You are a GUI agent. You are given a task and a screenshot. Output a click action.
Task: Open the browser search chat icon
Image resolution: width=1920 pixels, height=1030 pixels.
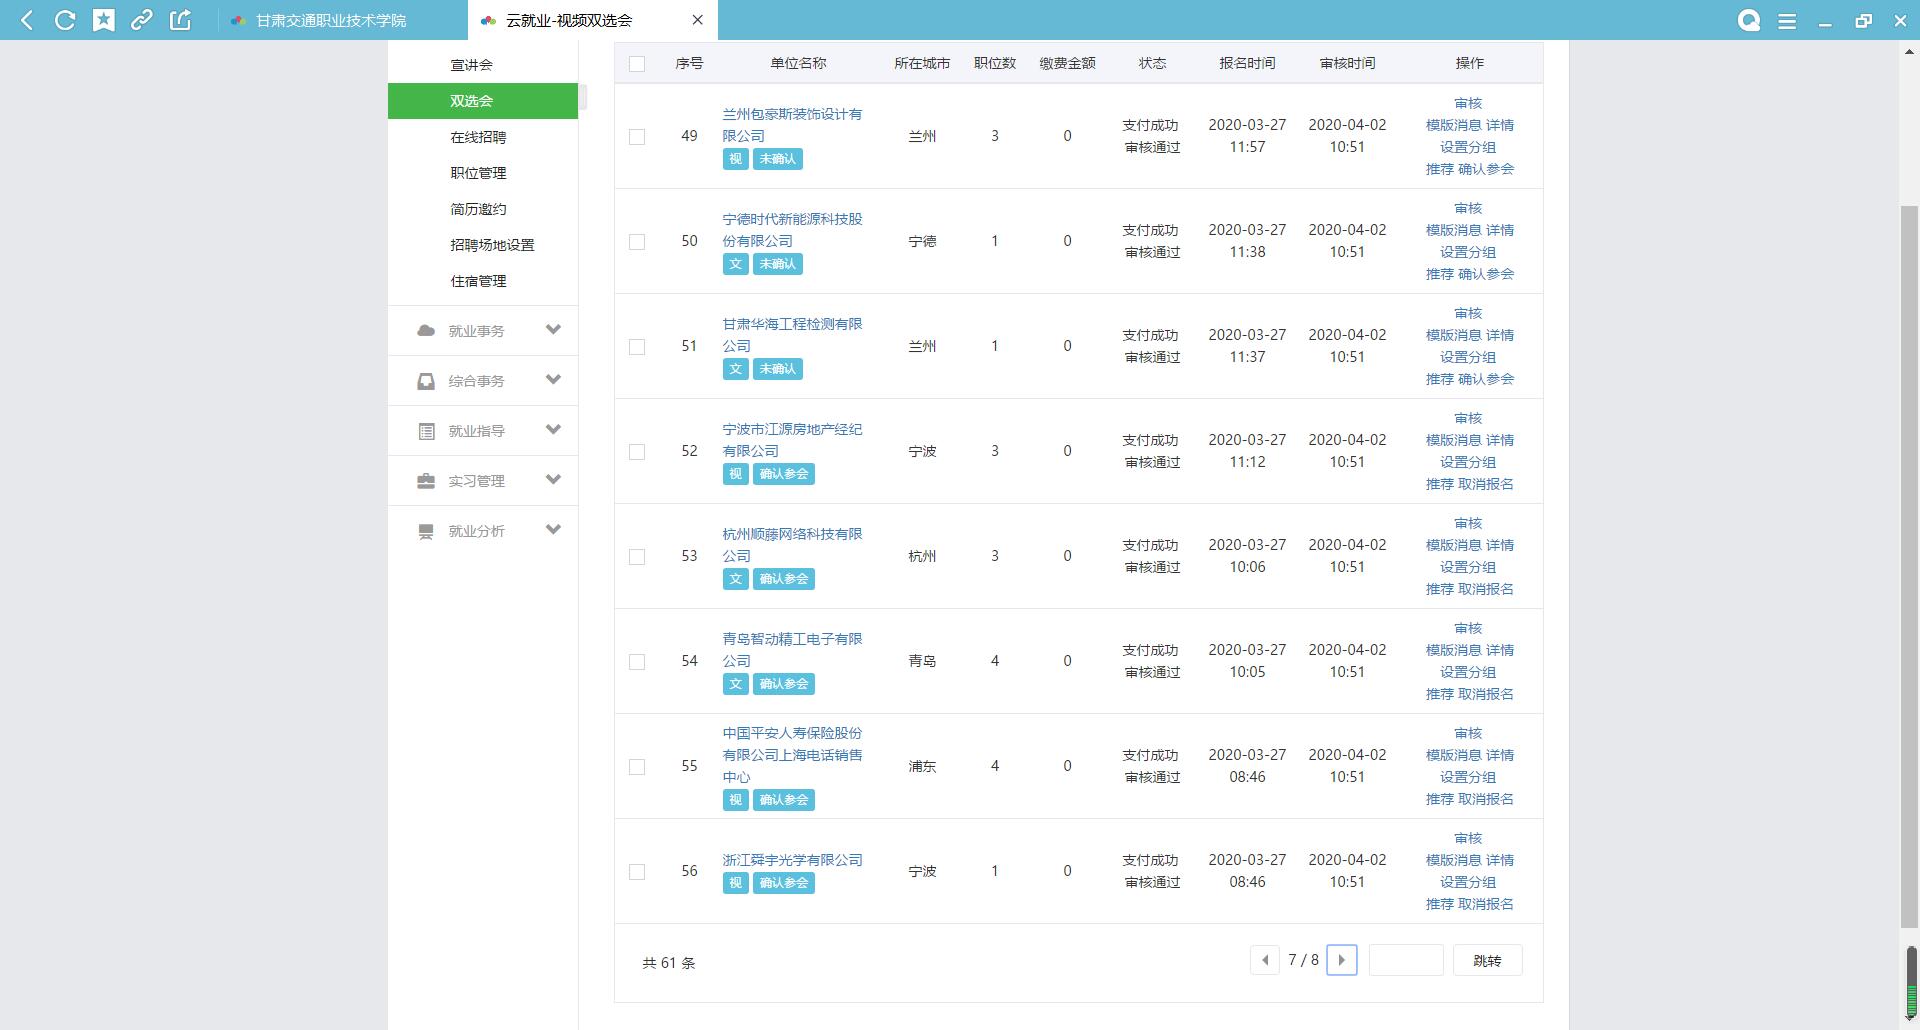[x=1748, y=20]
